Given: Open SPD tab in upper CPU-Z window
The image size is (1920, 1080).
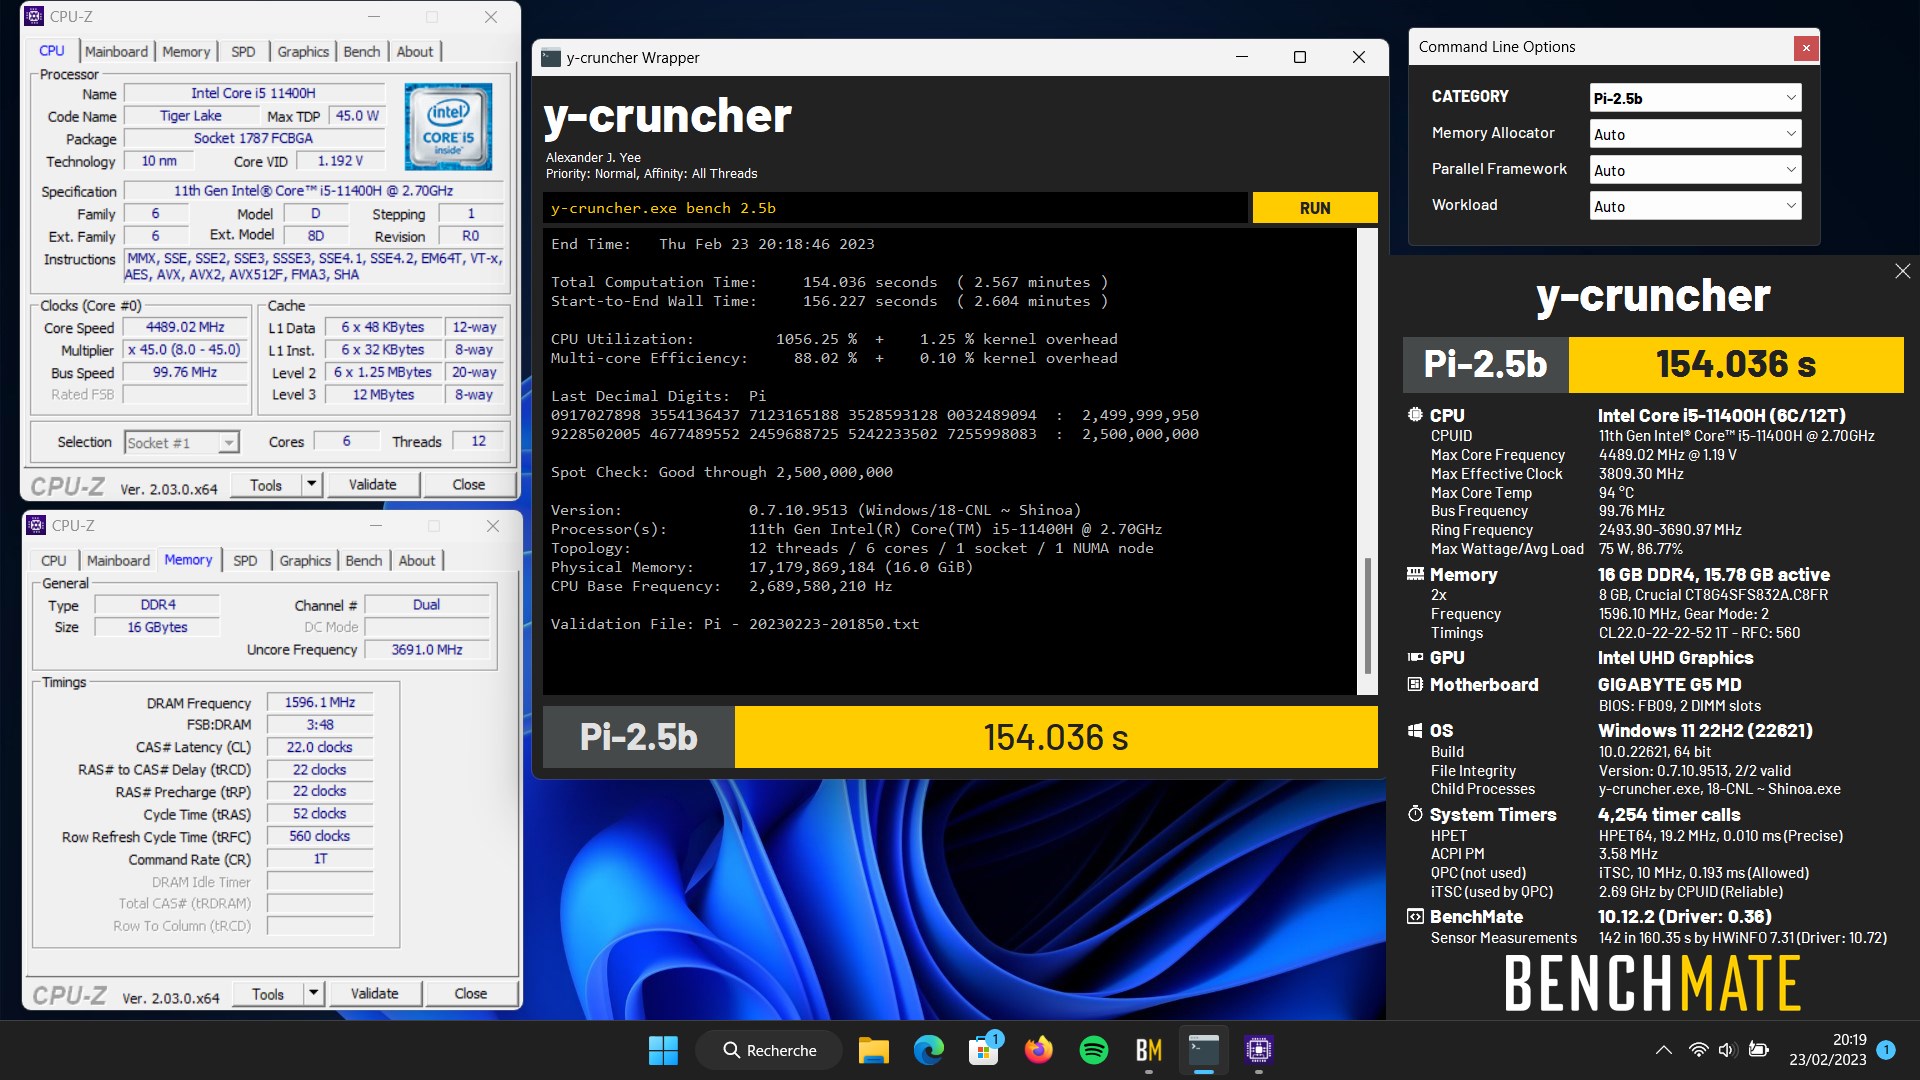Looking at the screenshot, I should click(x=243, y=51).
